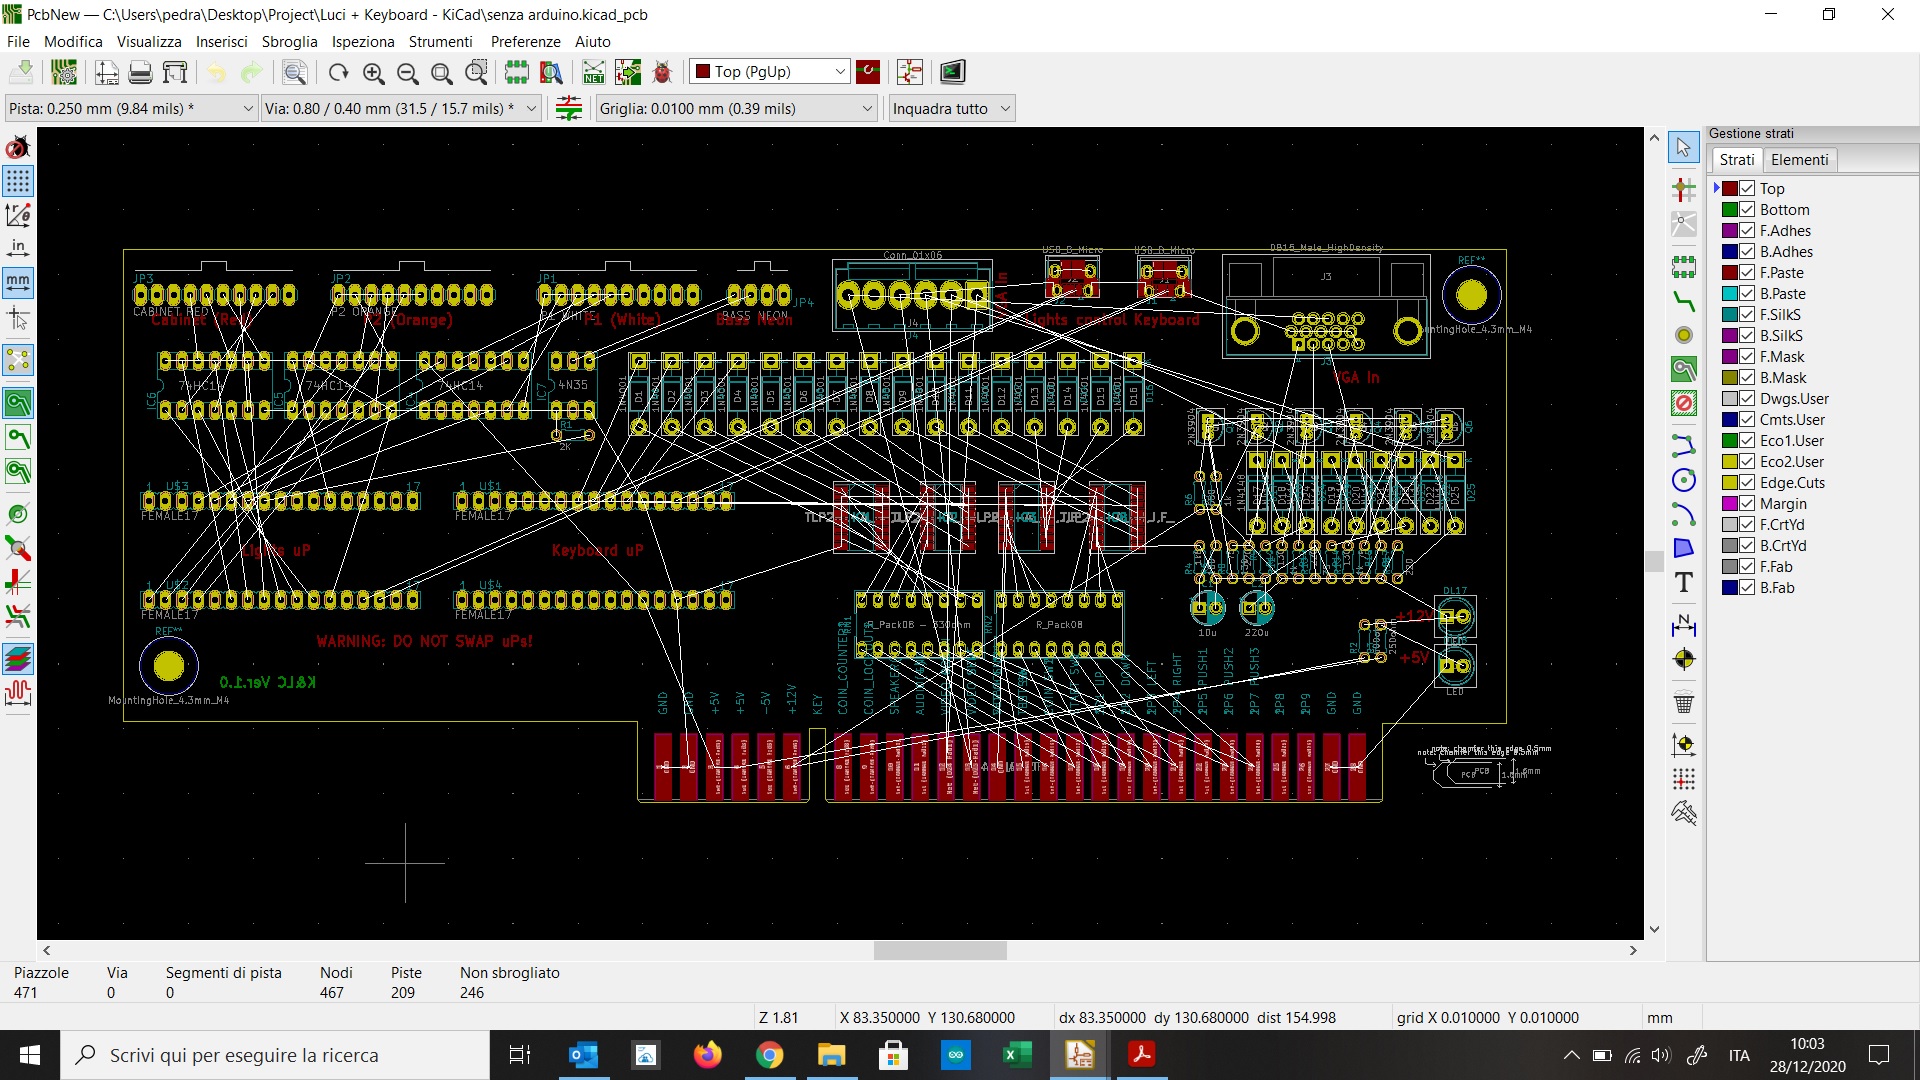The width and height of the screenshot is (1920, 1080).
Task: Click the zoom in magnifier icon
Action: (x=374, y=72)
